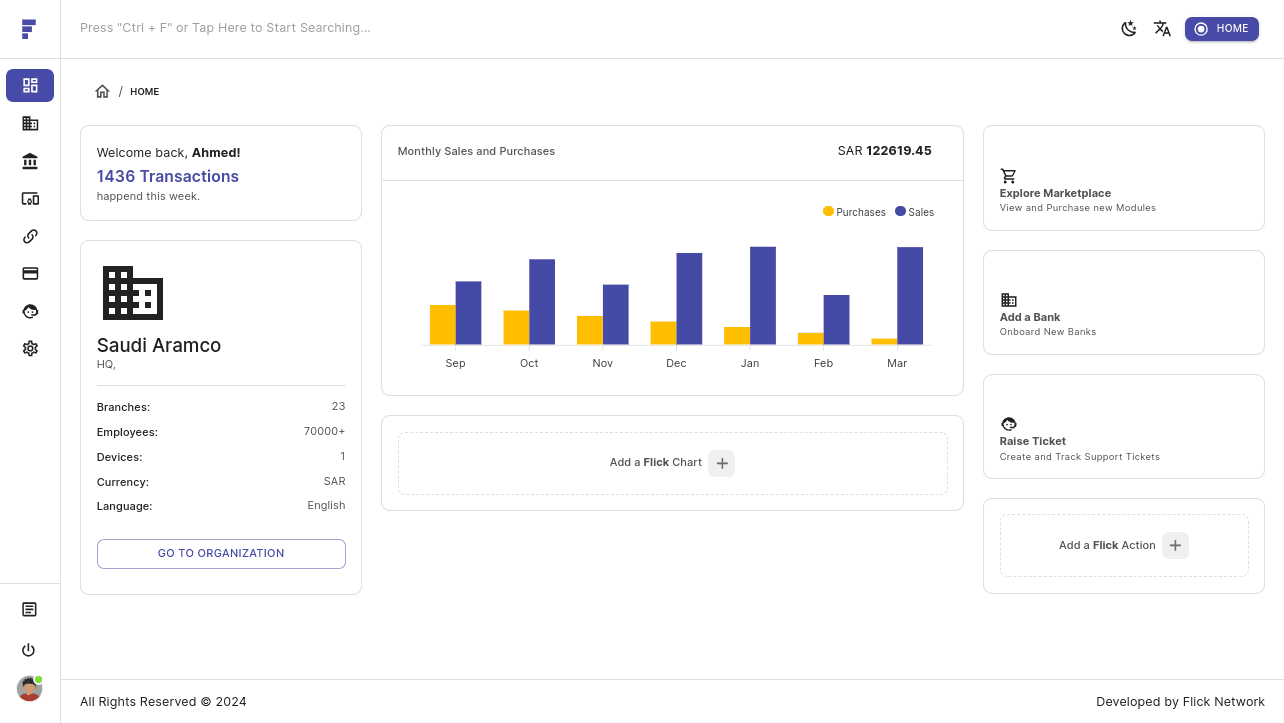Click the Saudi Aramco organization name
The width and height of the screenshot is (1284, 723).
[x=159, y=345]
